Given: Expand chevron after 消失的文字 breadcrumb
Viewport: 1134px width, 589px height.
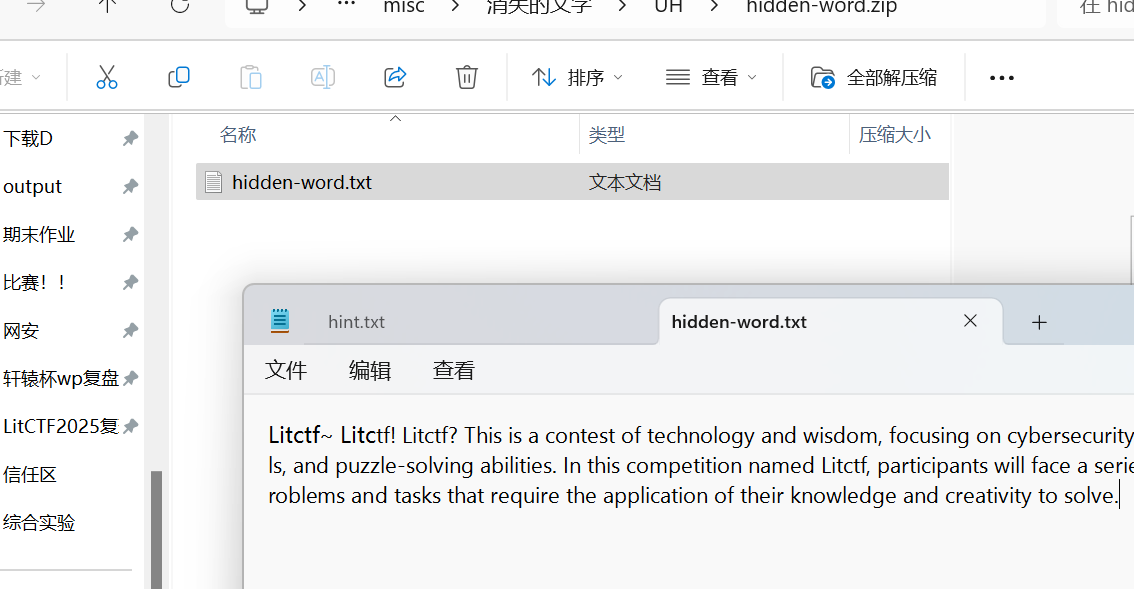Looking at the screenshot, I should point(623,7).
